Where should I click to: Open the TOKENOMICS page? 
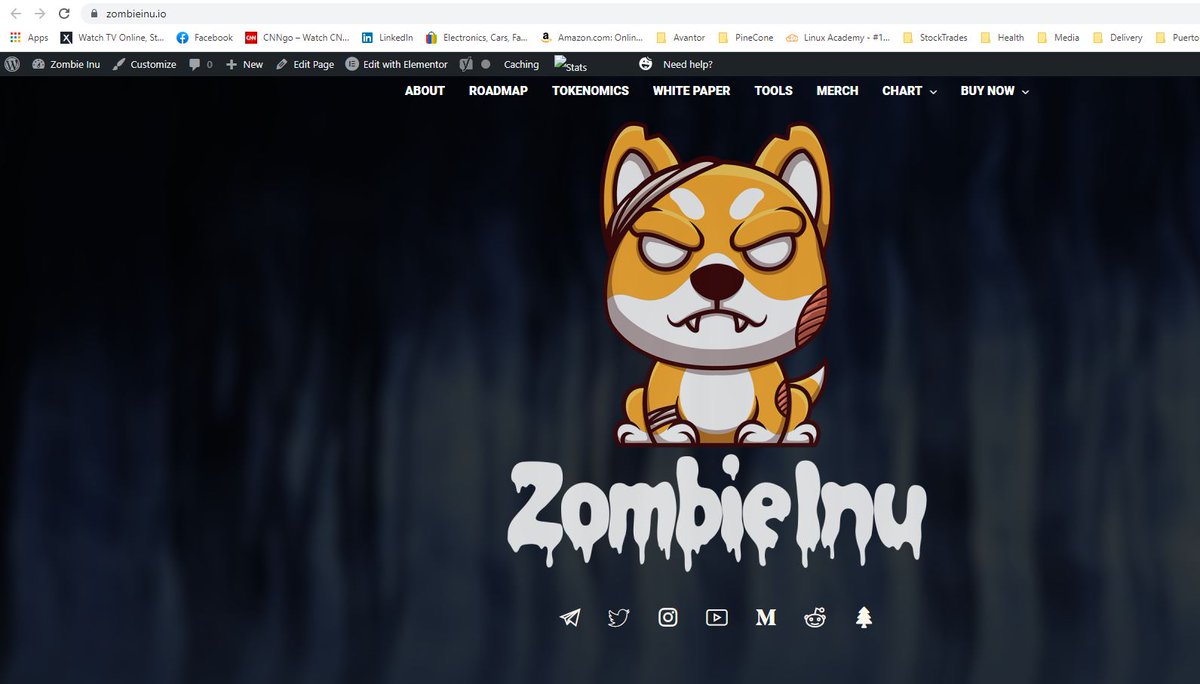(x=591, y=91)
